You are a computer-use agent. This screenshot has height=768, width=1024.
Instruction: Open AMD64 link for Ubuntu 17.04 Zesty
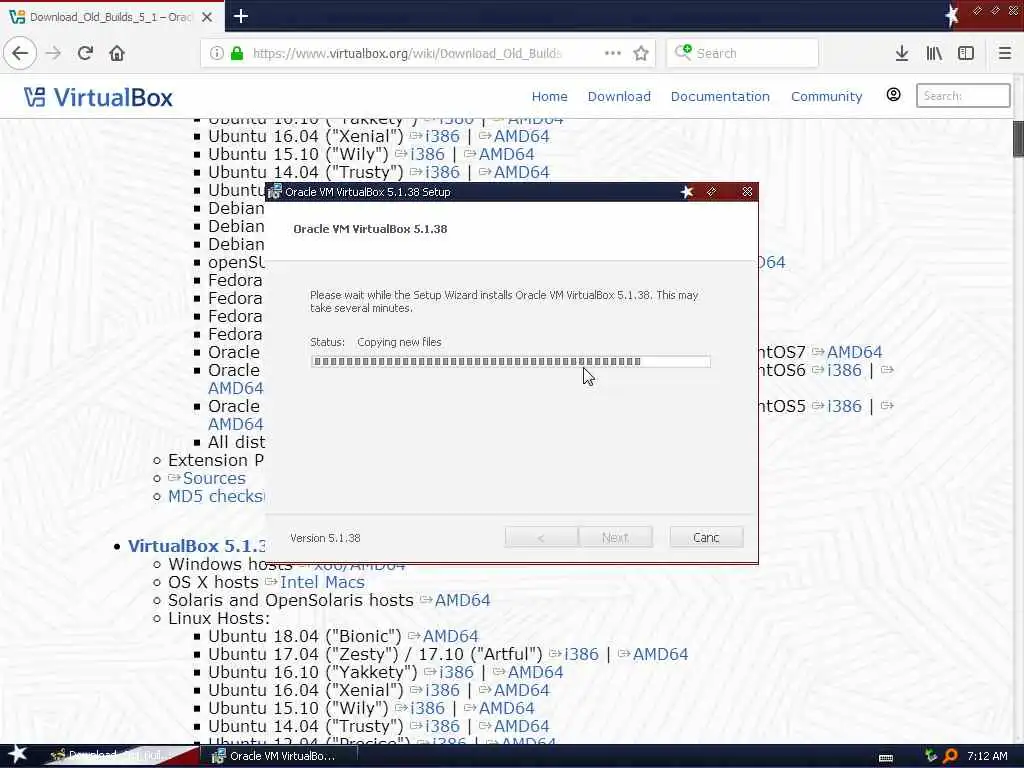coord(660,654)
